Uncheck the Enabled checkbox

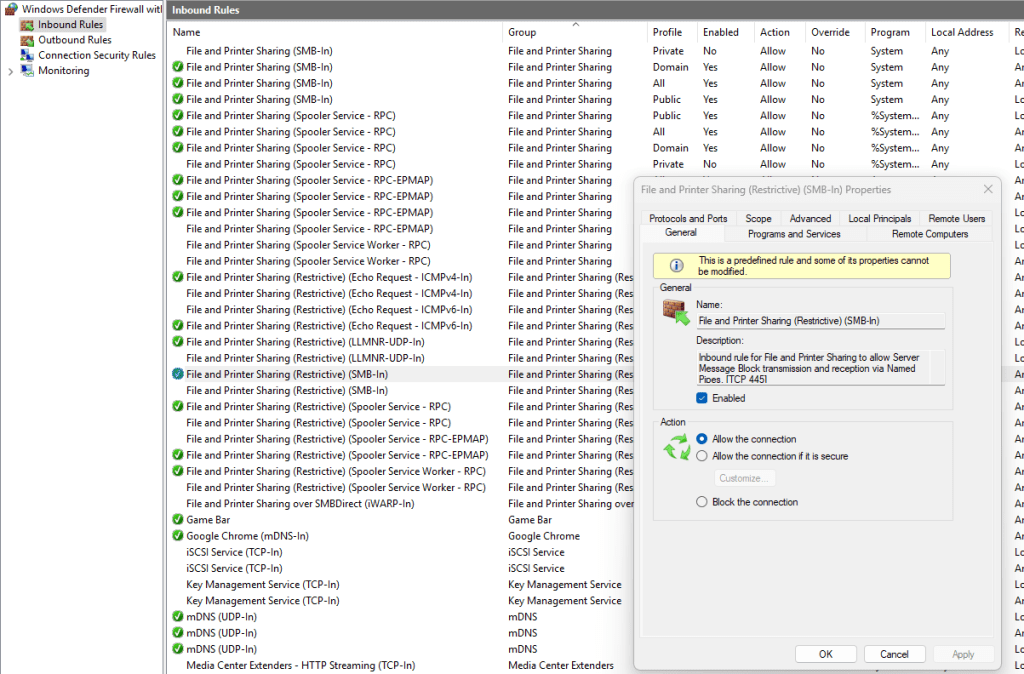click(x=702, y=398)
